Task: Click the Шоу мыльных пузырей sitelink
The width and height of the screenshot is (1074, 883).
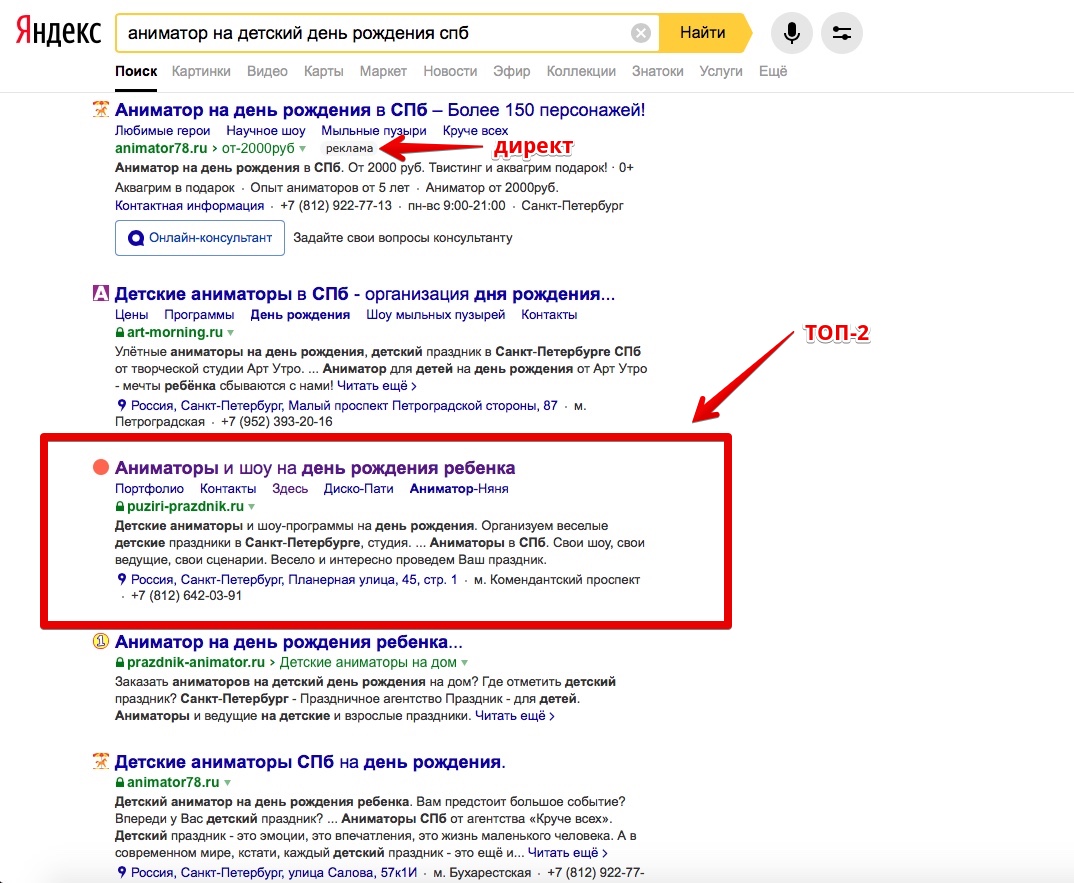Action: click(436, 315)
